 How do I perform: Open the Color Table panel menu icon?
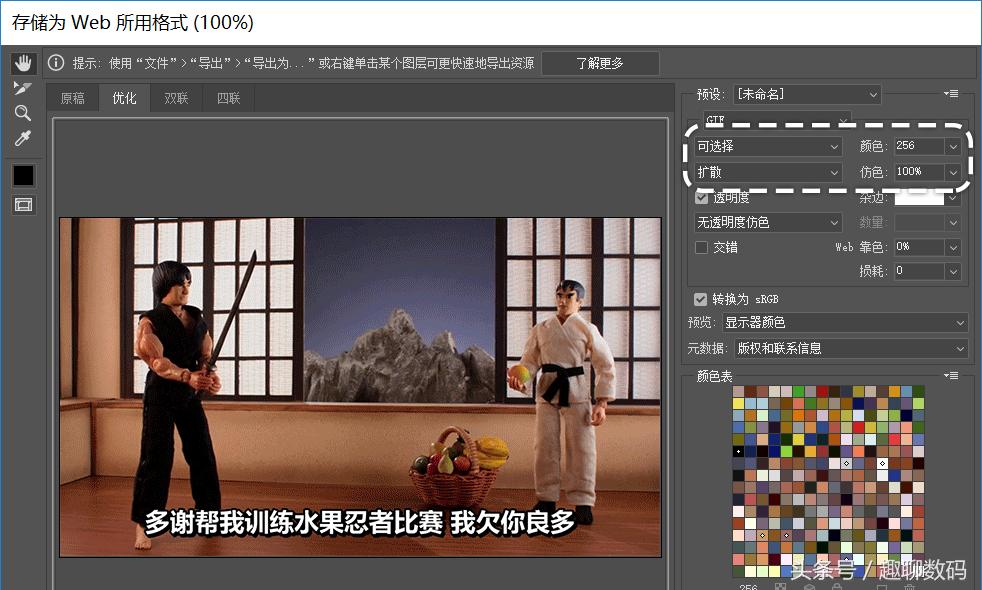pyautogui.click(x=952, y=376)
